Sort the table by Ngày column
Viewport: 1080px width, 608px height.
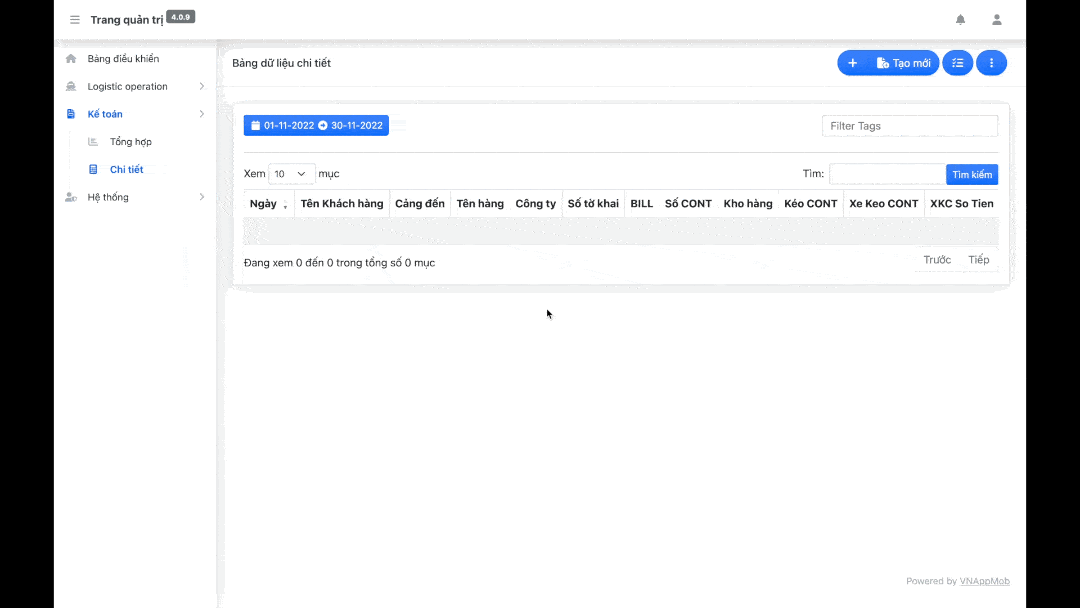click(268, 204)
